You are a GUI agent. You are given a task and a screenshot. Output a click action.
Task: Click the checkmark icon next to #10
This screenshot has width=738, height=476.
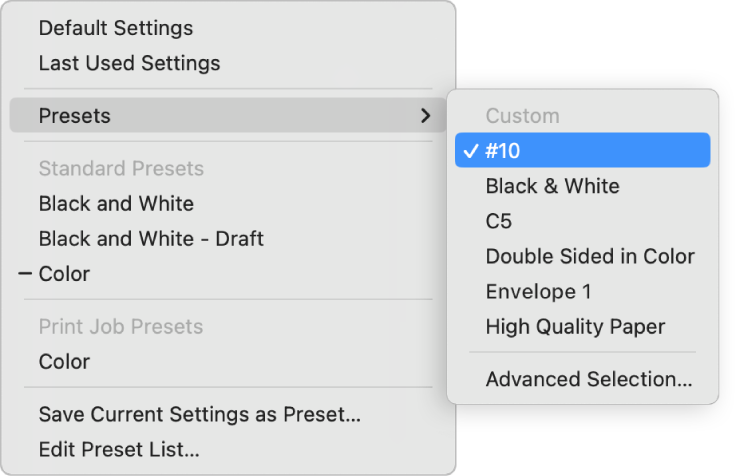coord(470,151)
